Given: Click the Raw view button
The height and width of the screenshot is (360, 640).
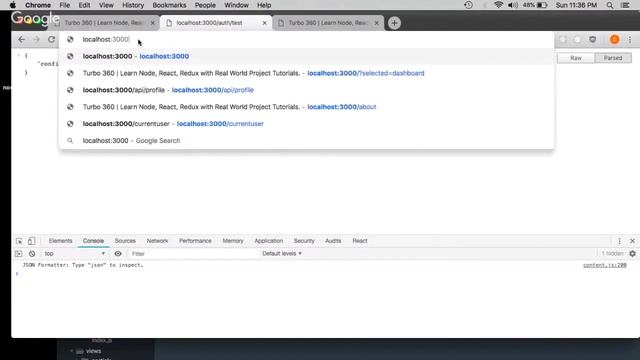Looking at the screenshot, I should click(576, 58).
